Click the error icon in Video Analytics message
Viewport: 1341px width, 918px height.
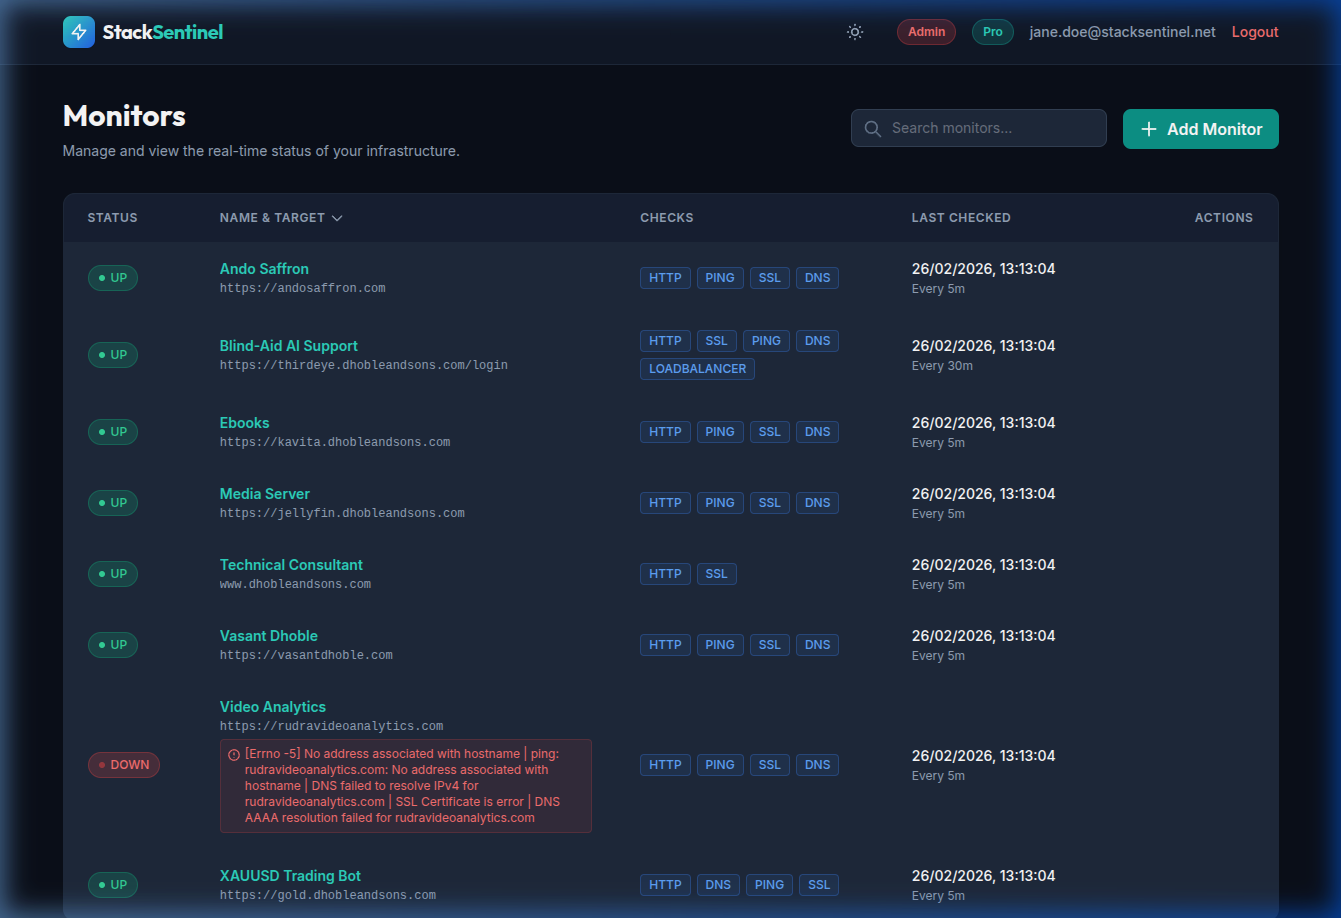(x=234, y=755)
